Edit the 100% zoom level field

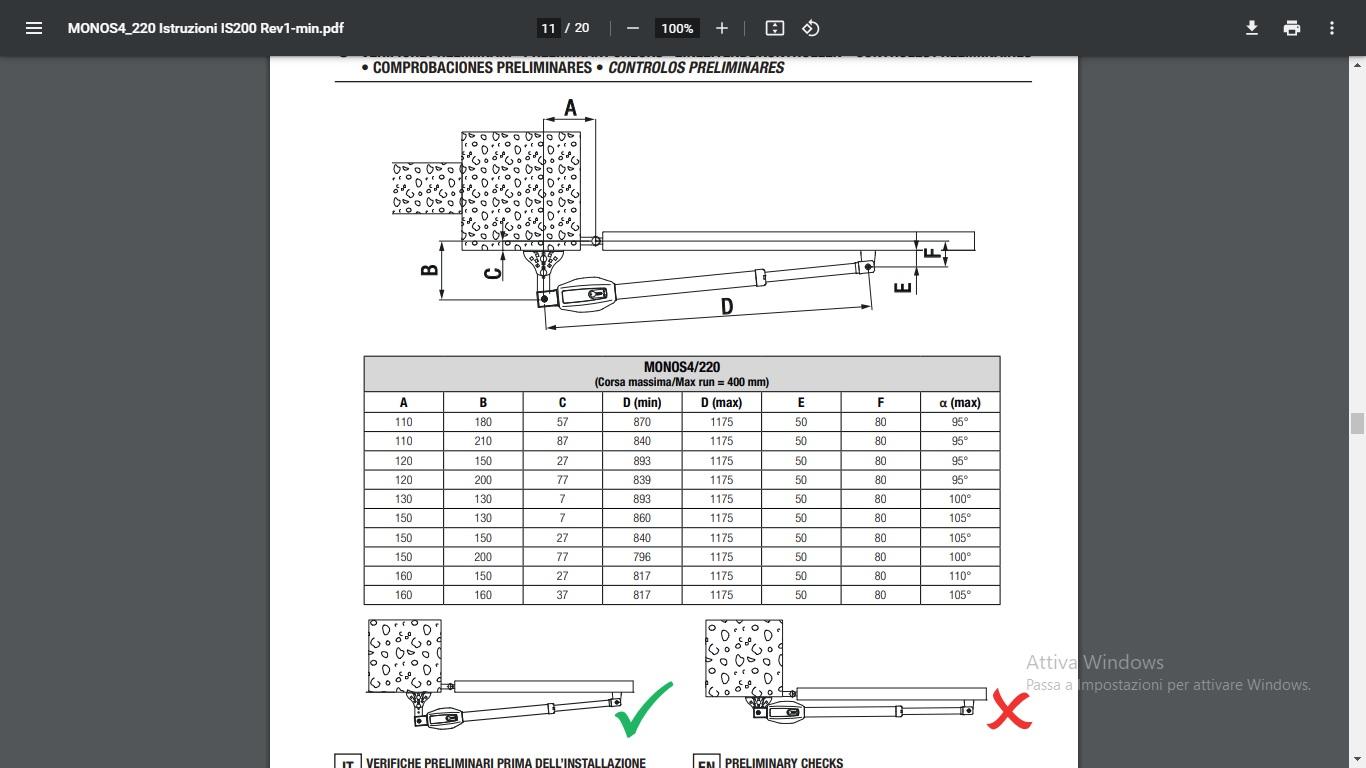click(677, 28)
